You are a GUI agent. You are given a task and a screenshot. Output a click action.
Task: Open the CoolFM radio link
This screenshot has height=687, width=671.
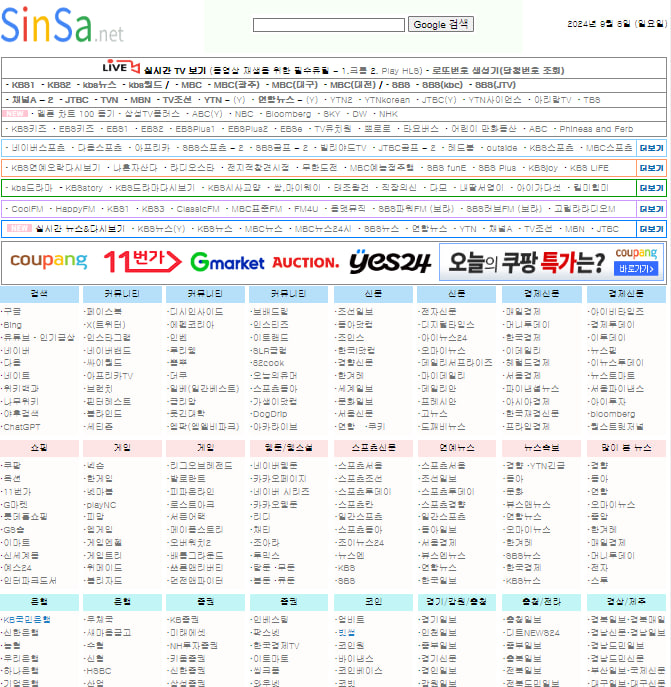click(x=27, y=209)
